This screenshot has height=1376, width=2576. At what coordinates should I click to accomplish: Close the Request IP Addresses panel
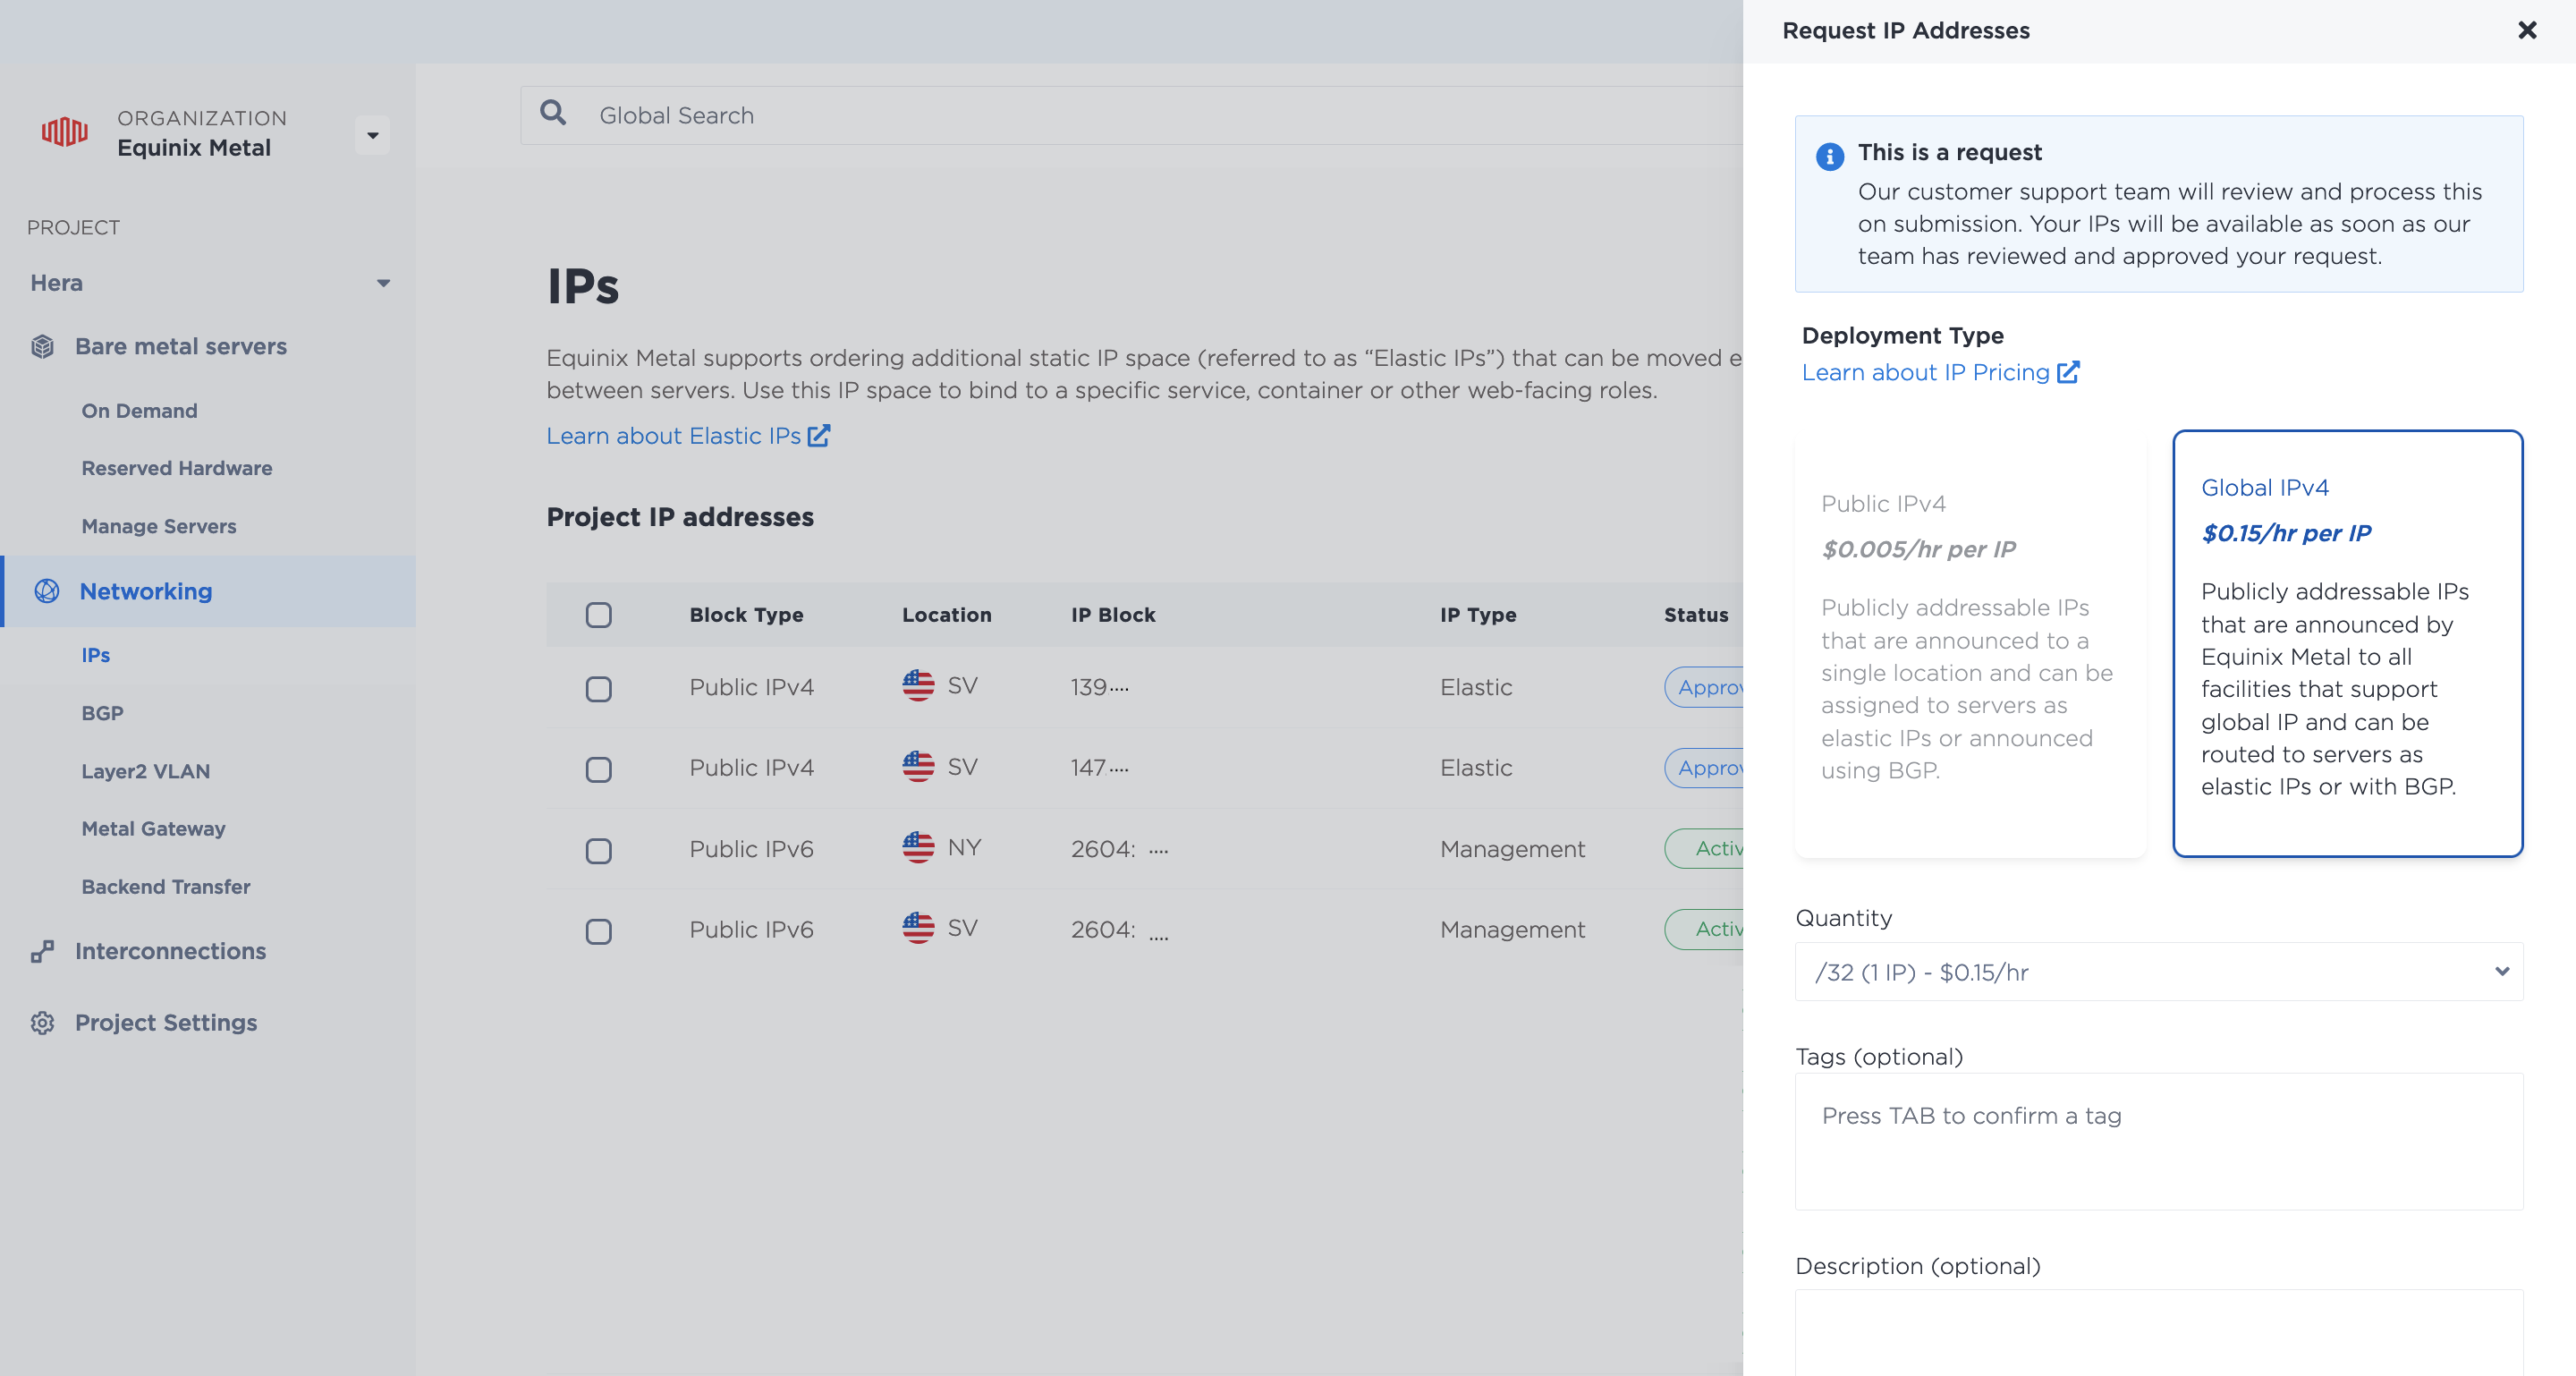2527,30
